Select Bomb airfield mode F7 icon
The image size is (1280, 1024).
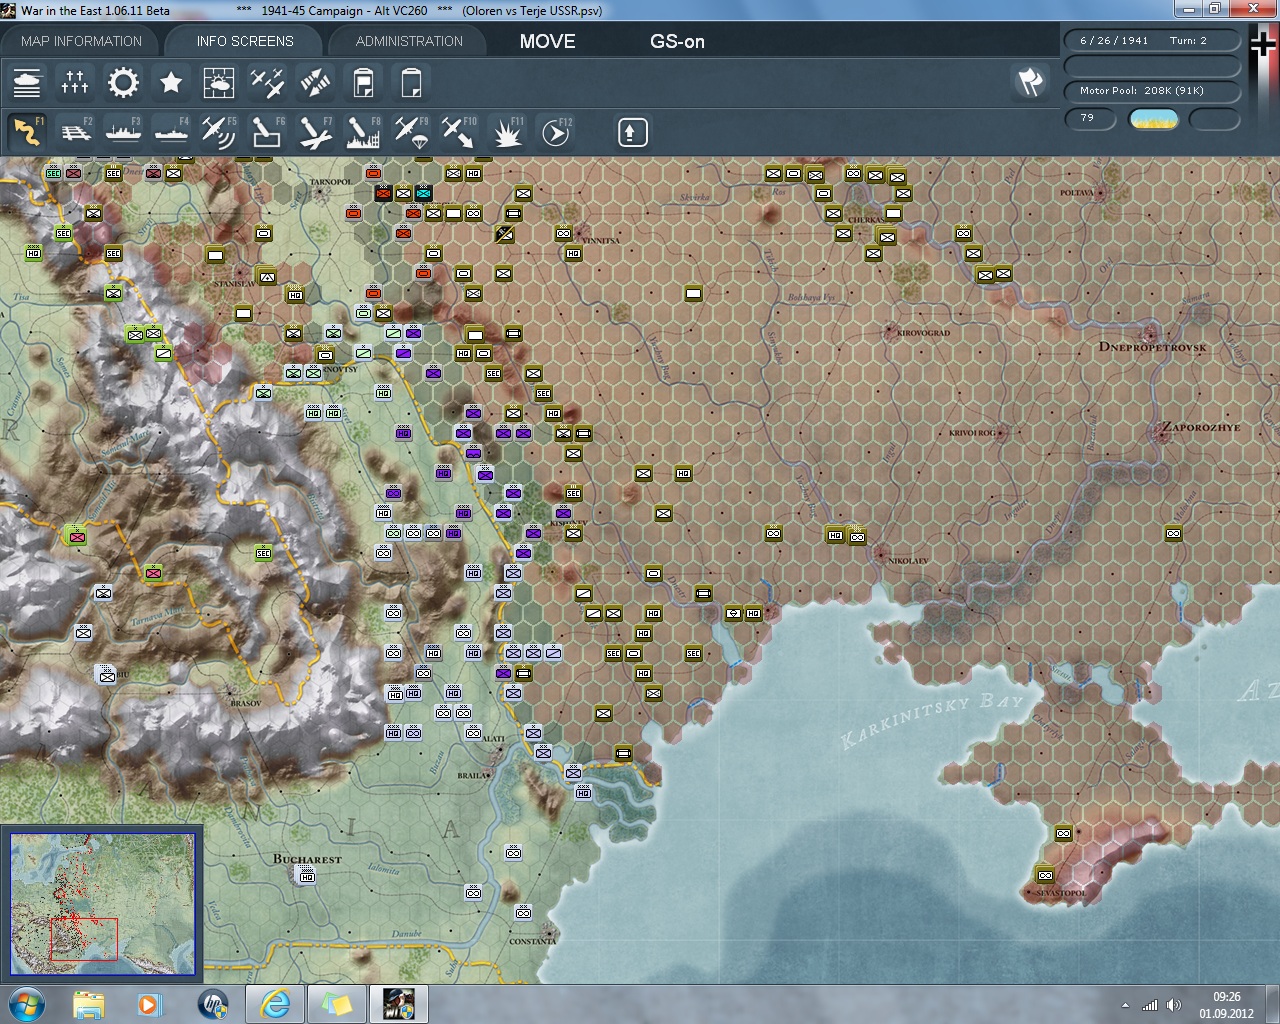tap(315, 132)
